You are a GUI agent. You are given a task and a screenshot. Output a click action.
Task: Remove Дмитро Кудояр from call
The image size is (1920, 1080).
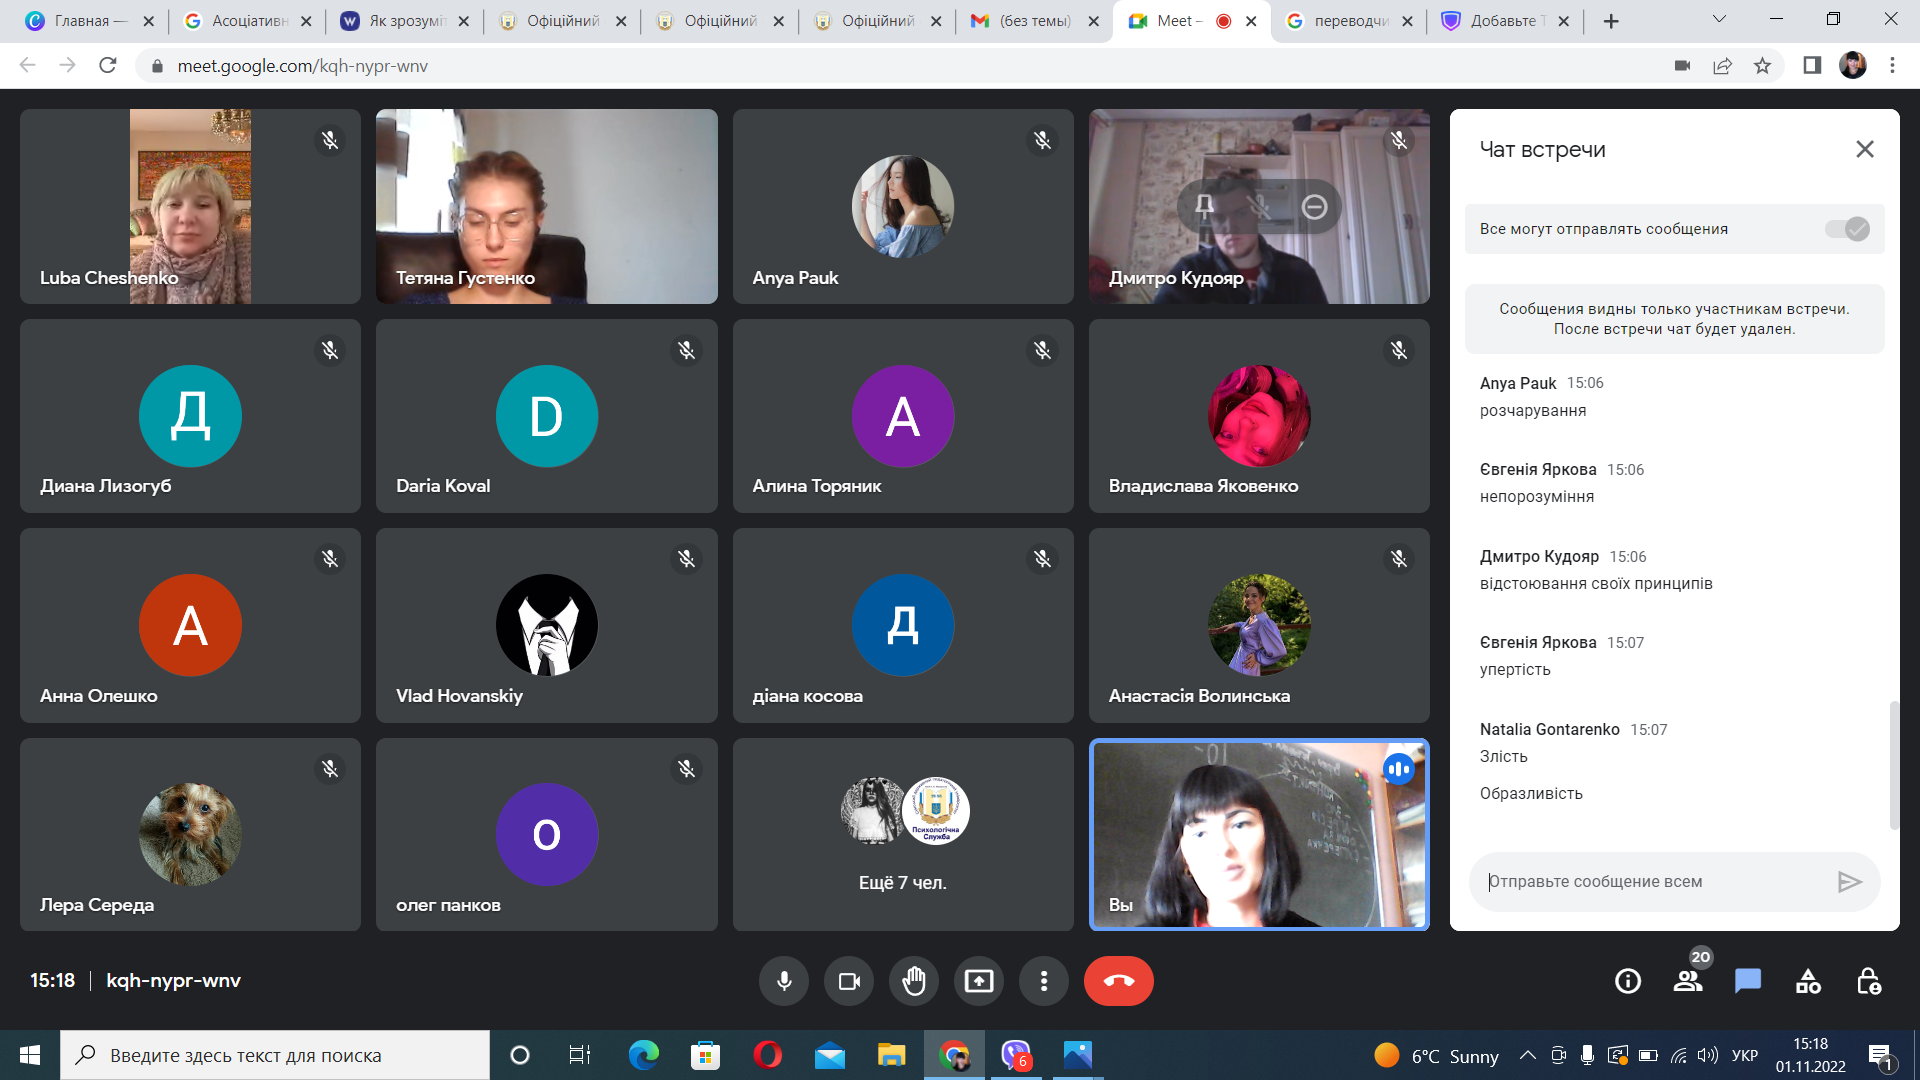[x=1314, y=206]
